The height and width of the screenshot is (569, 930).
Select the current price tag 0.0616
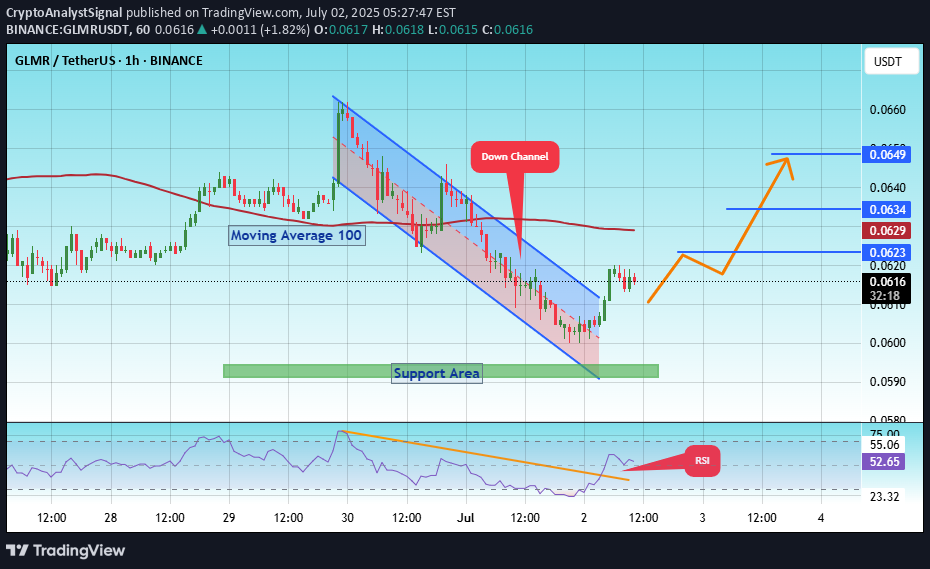(x=887, y=282)
